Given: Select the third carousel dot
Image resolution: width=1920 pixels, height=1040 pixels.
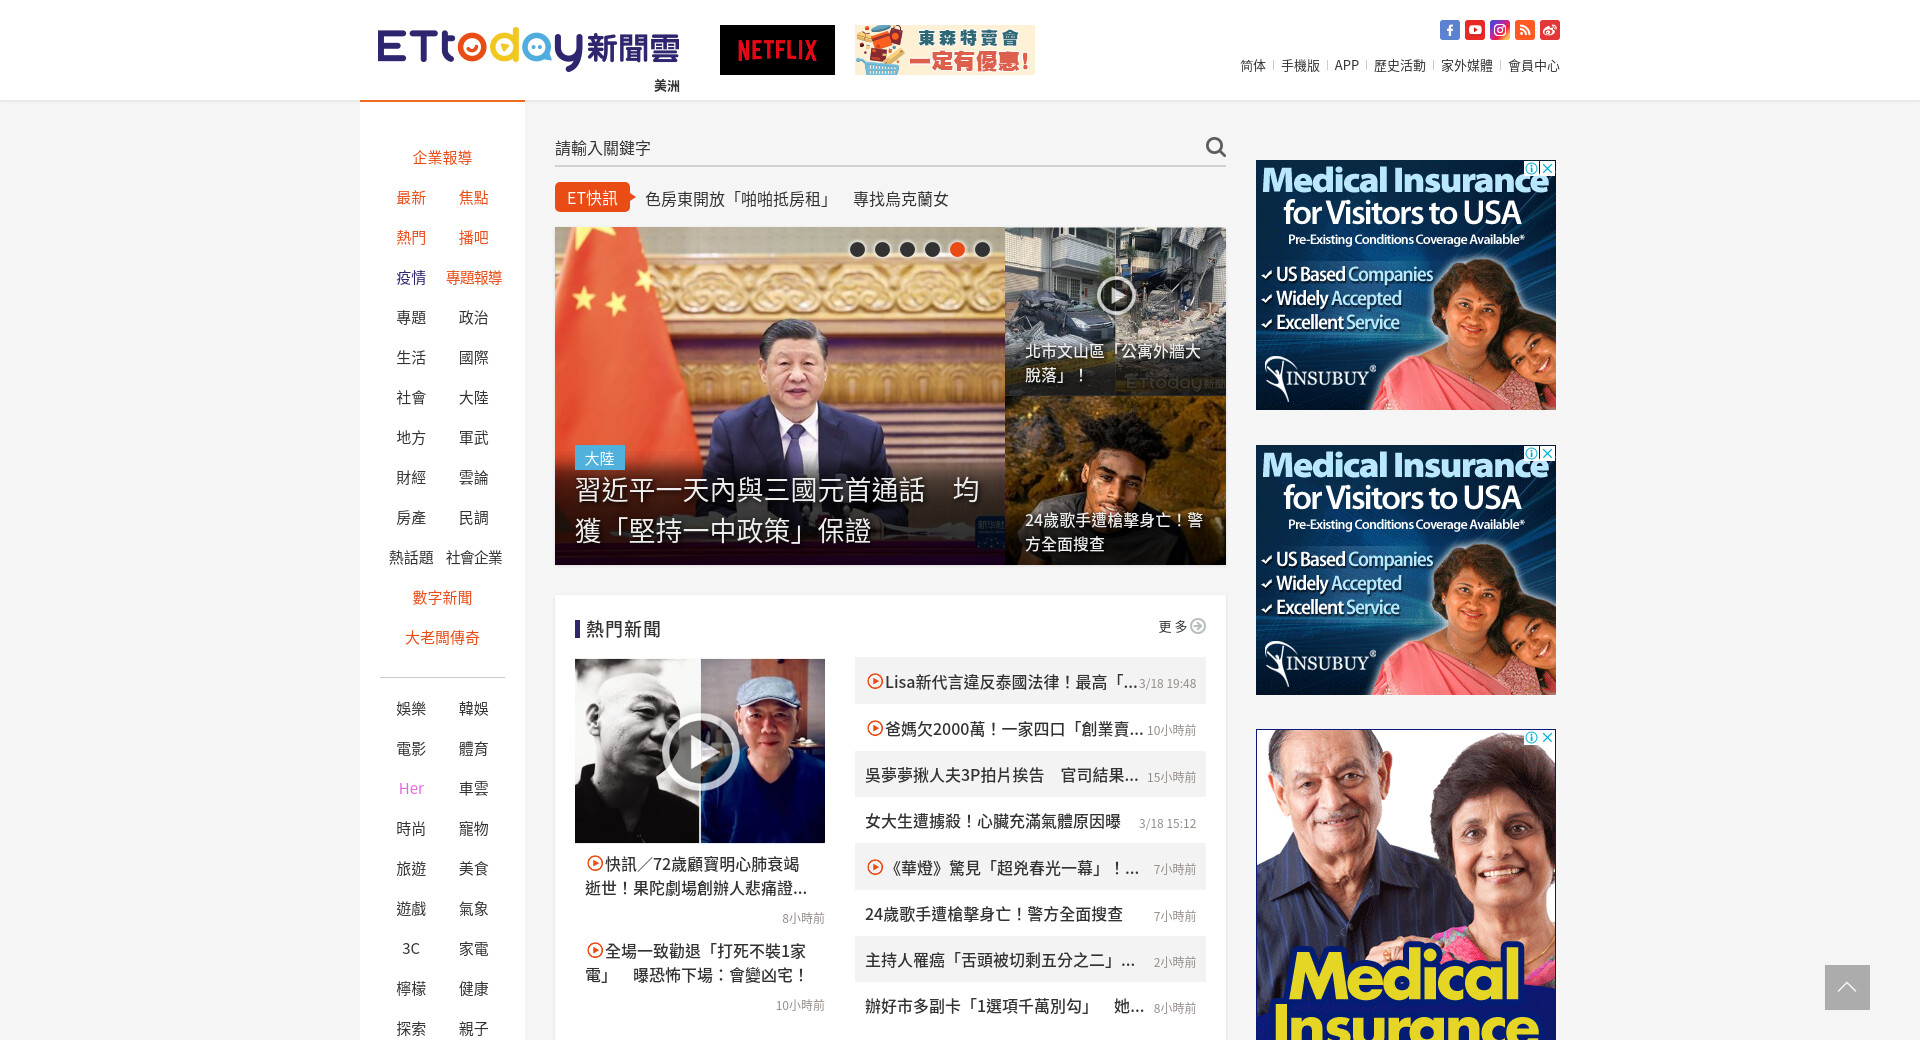Looking at the screenshot, I should click(x=907, y=249).
